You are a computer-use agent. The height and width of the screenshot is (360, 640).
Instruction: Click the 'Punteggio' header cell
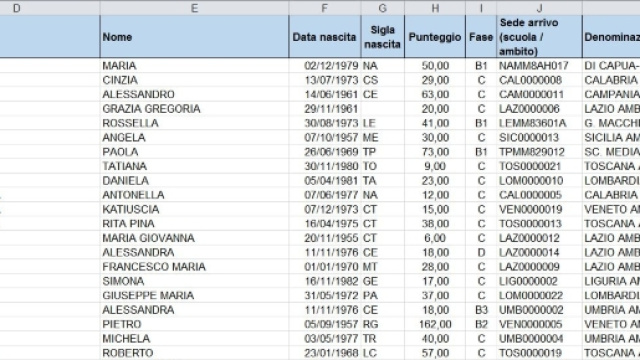pos(435,37)
